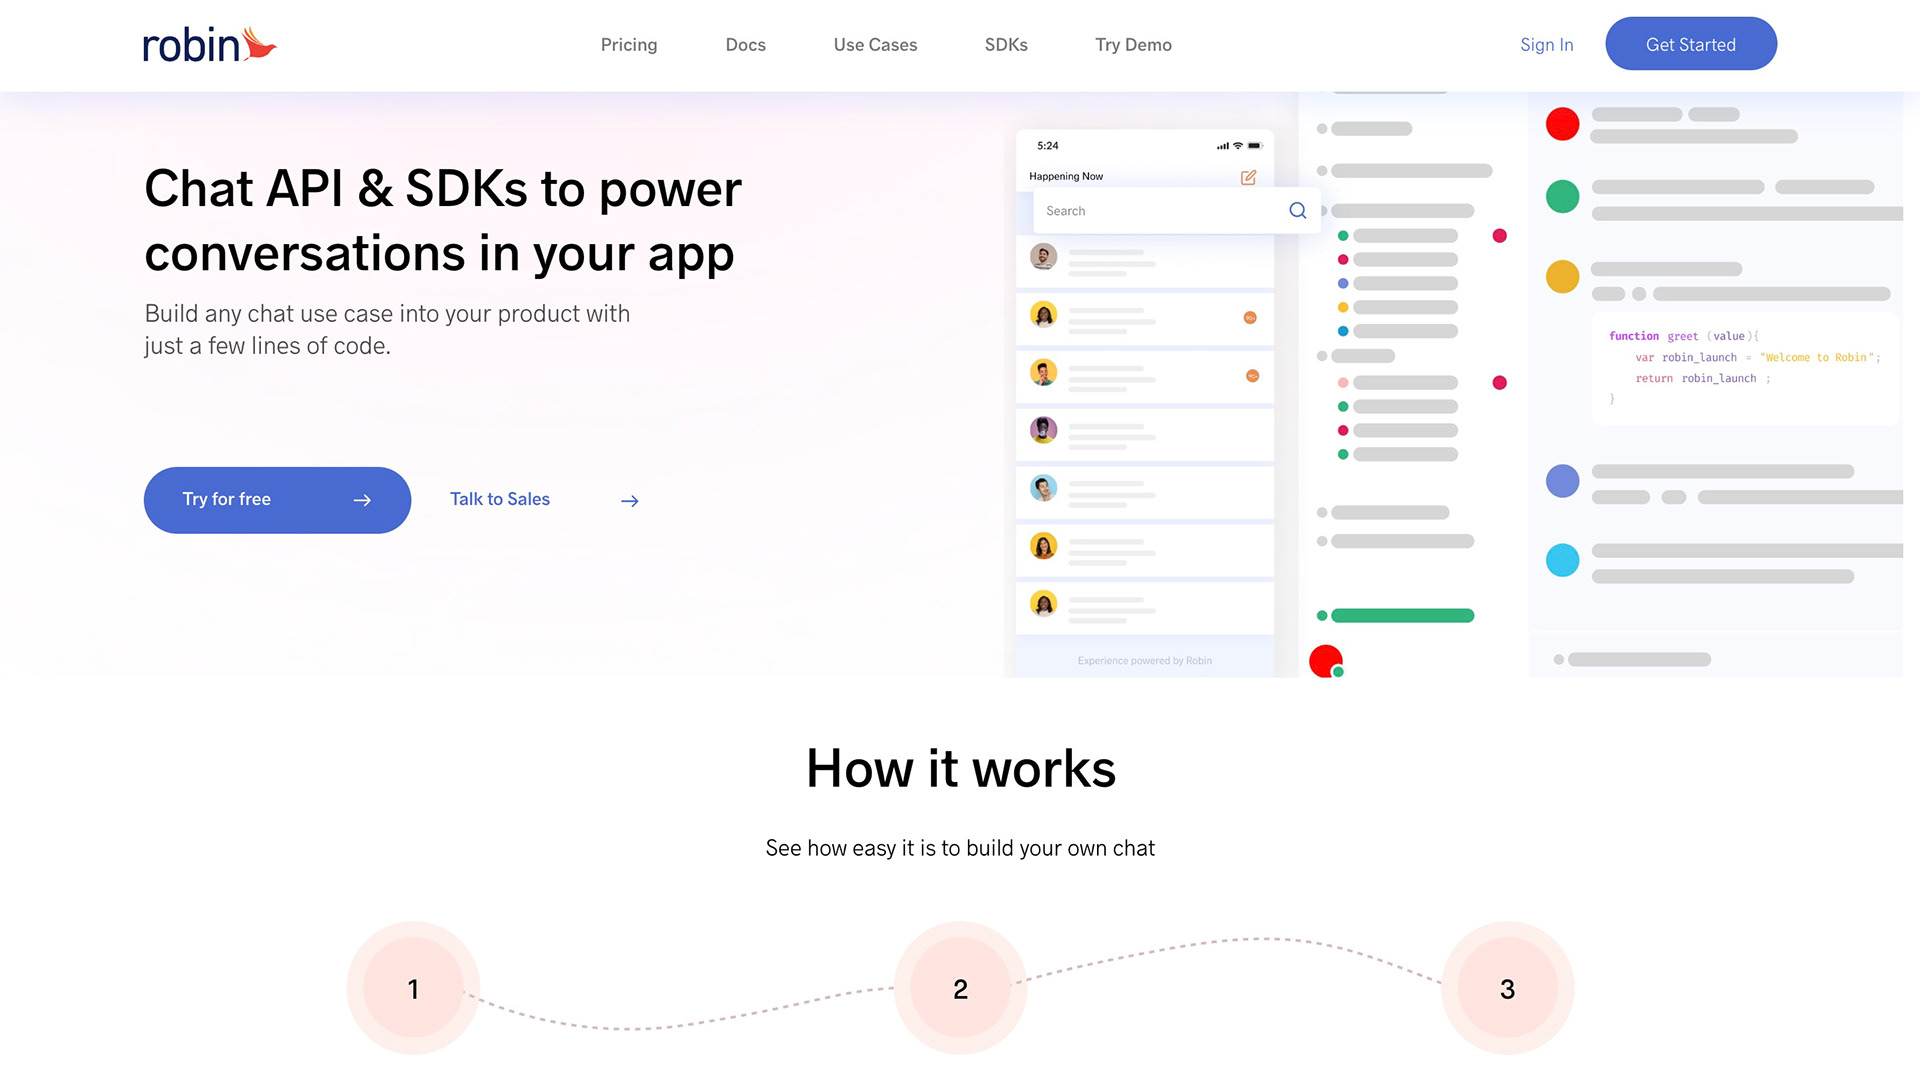Go to Use Cases in navigation
1920x1083 pixels.
[875, 45]
